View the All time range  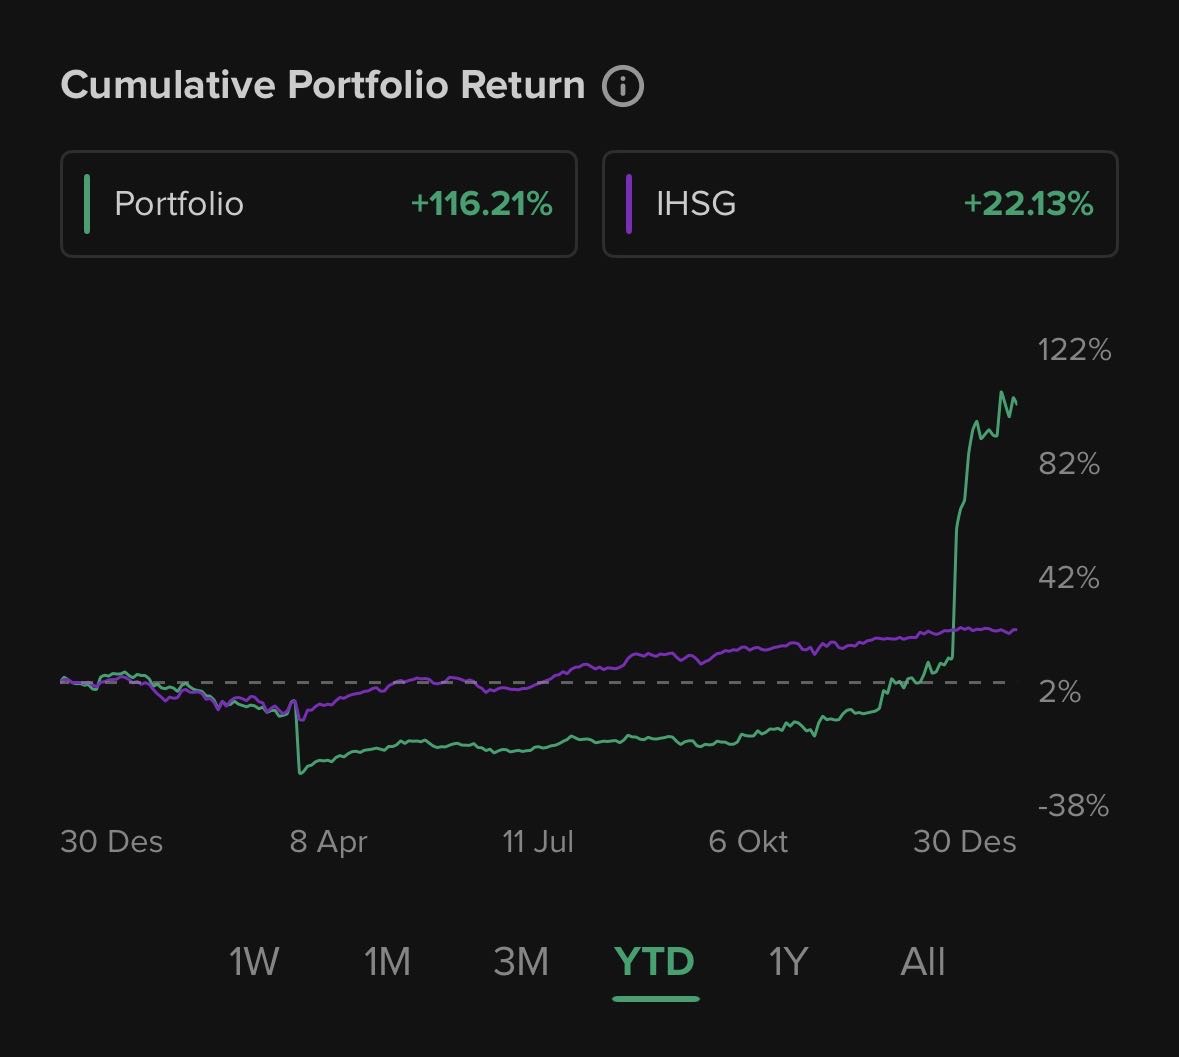pyautogui.click(x=922, y=962)
